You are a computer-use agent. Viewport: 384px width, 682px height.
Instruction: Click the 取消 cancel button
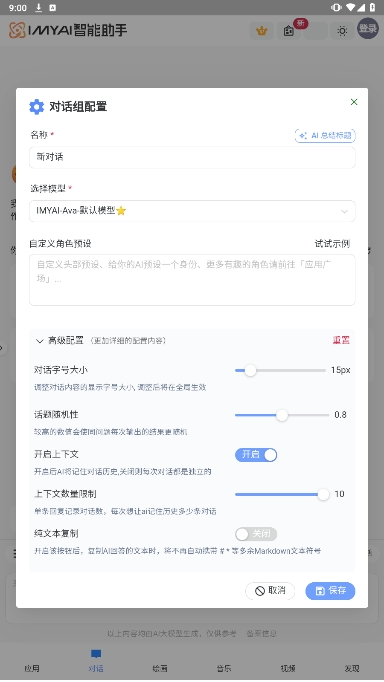point(270,591)
